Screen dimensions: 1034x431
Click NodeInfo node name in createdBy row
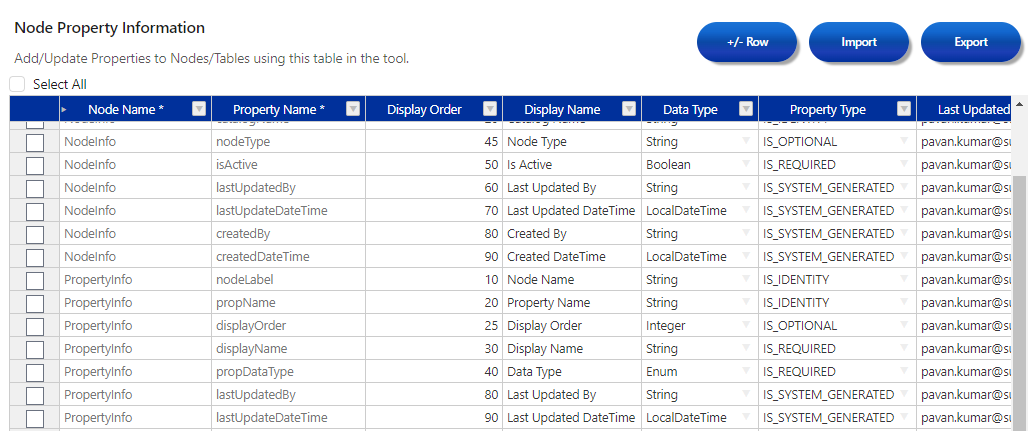point(135,234)
